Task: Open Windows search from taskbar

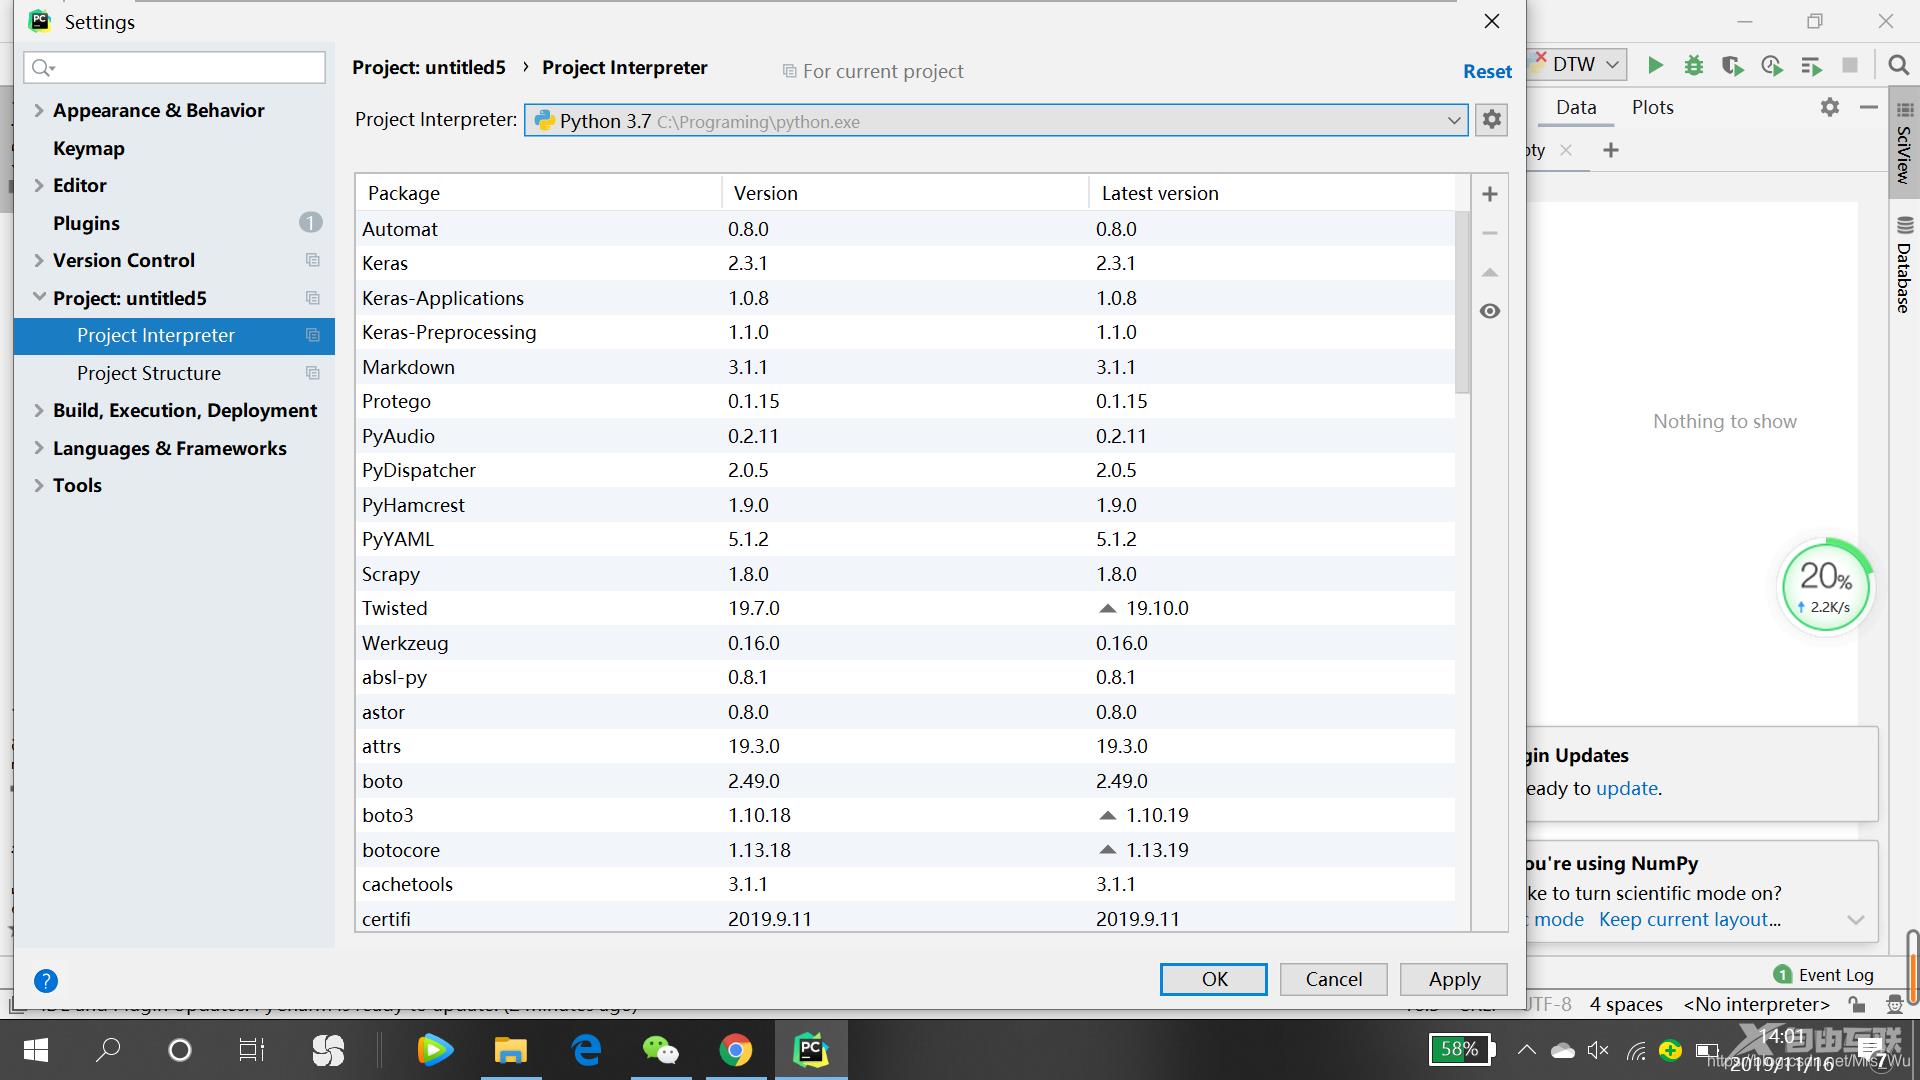Action: click(x=107, y=1050)
